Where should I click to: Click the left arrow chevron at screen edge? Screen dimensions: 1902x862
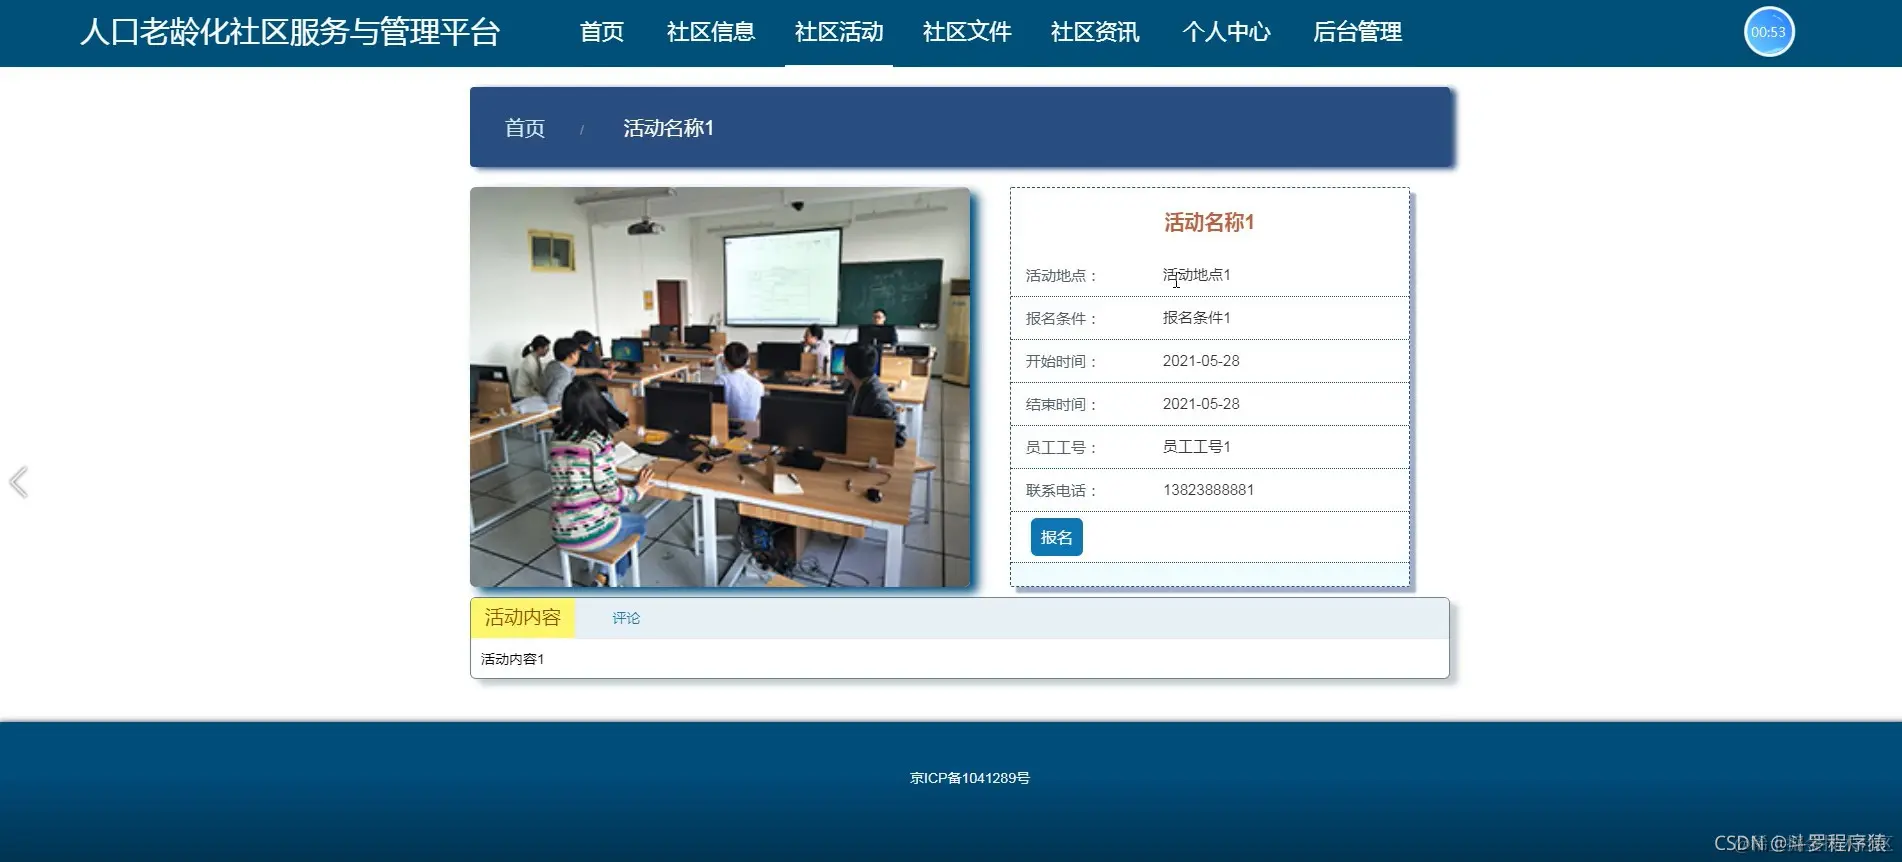click(18, 482)
